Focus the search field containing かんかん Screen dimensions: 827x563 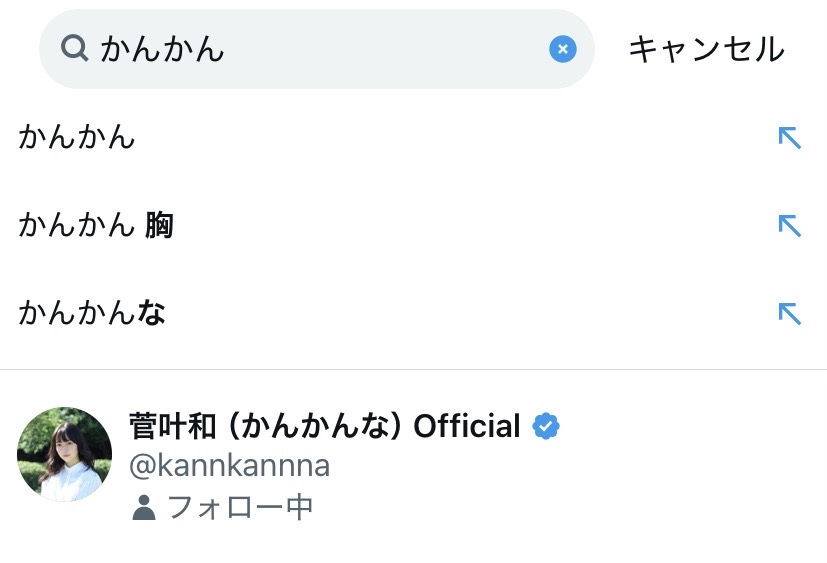tap(320, 48)
